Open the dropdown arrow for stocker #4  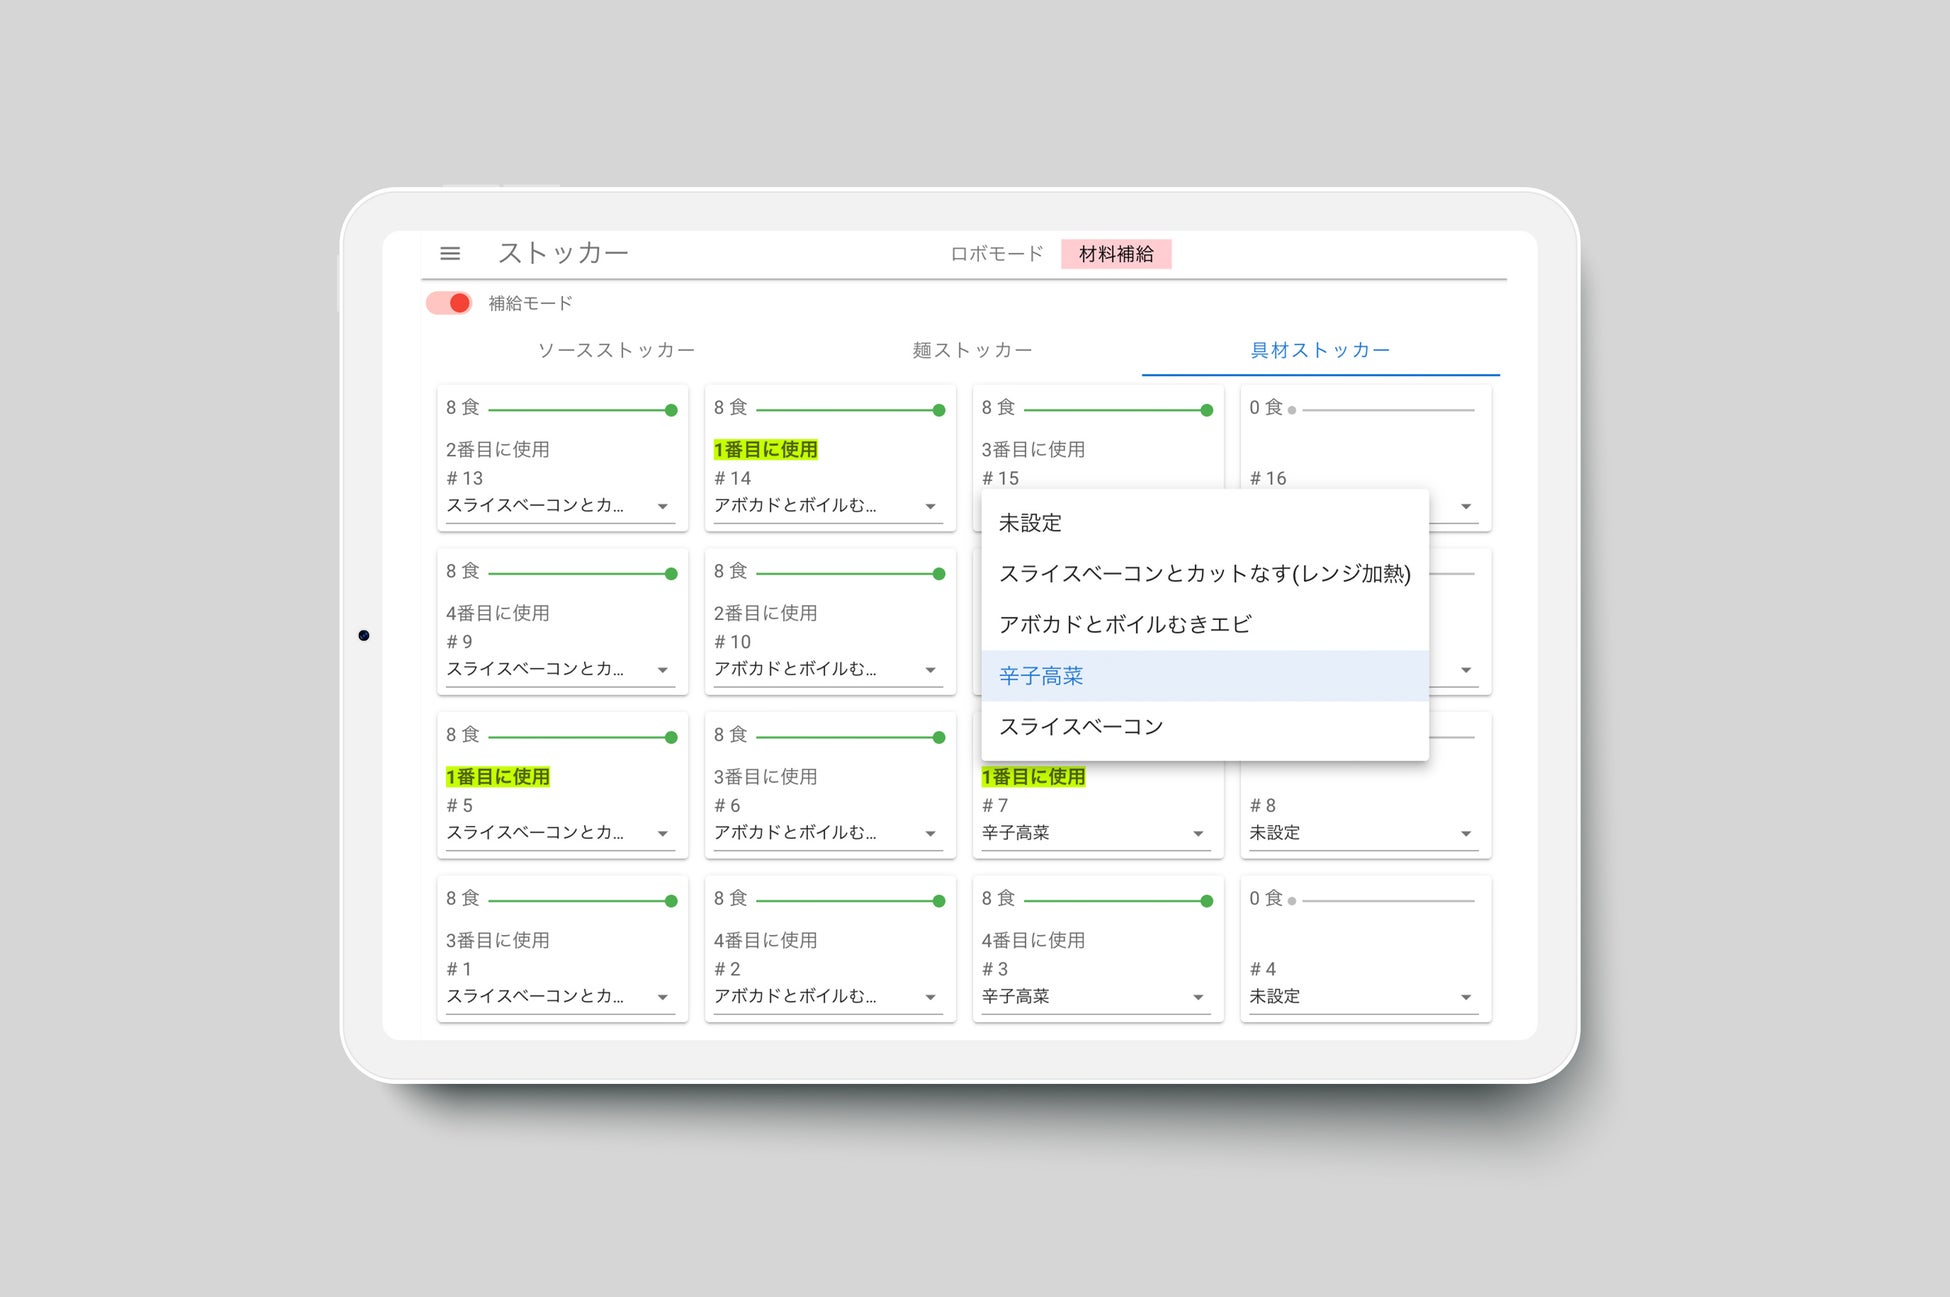click(x=1465, y=997)
